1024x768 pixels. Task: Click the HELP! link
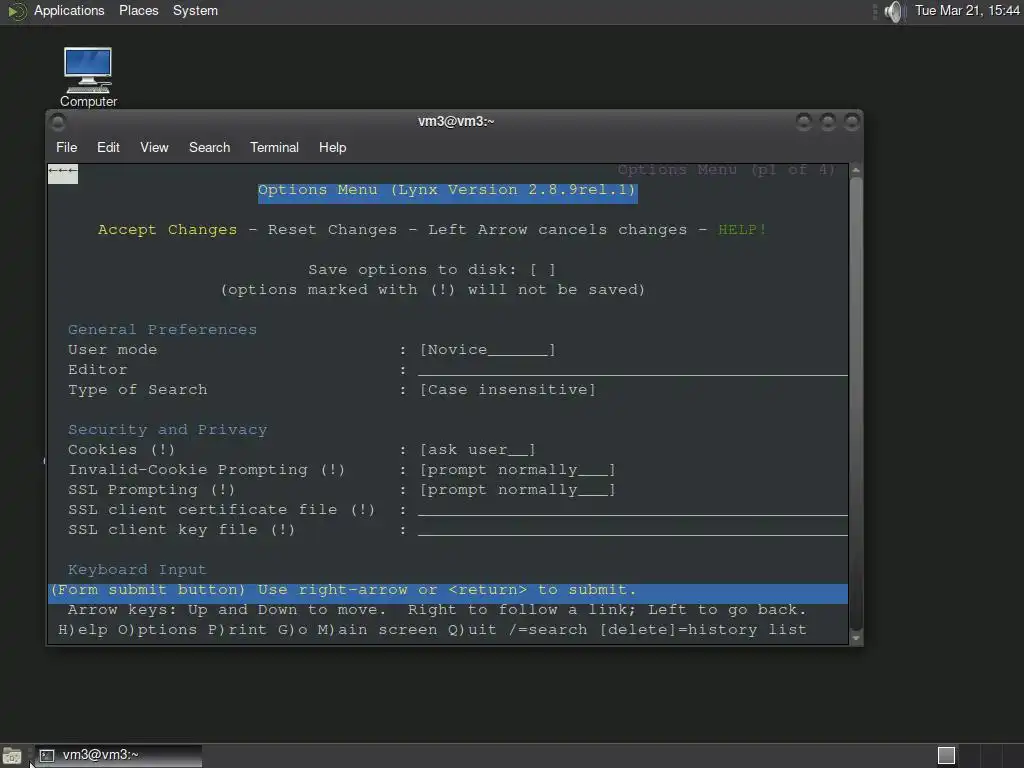(x=742, y=230)
